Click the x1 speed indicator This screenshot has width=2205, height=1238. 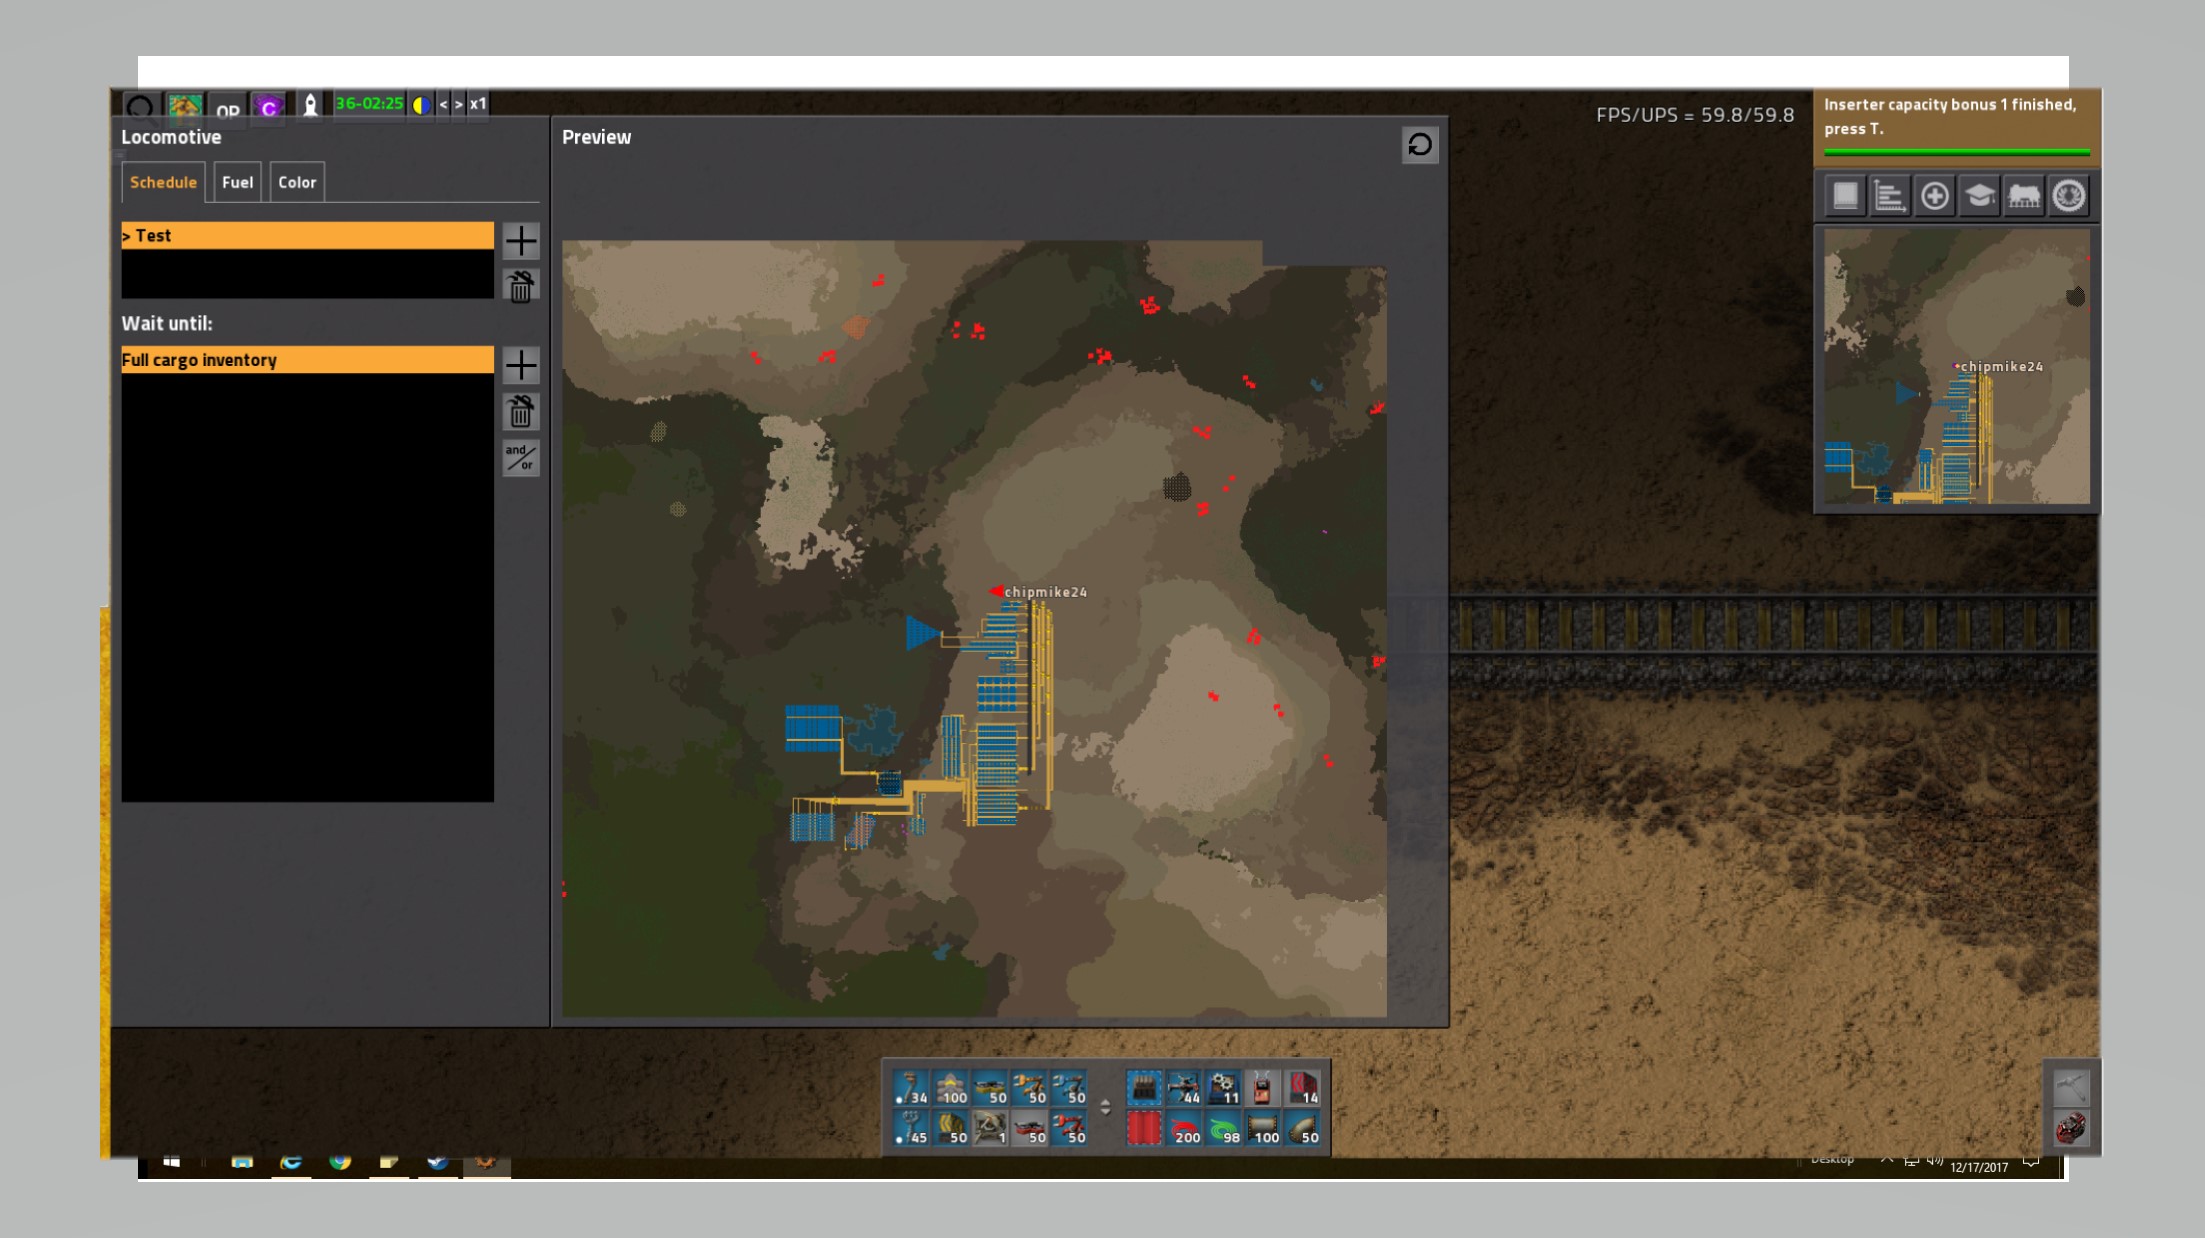[478, 104]
